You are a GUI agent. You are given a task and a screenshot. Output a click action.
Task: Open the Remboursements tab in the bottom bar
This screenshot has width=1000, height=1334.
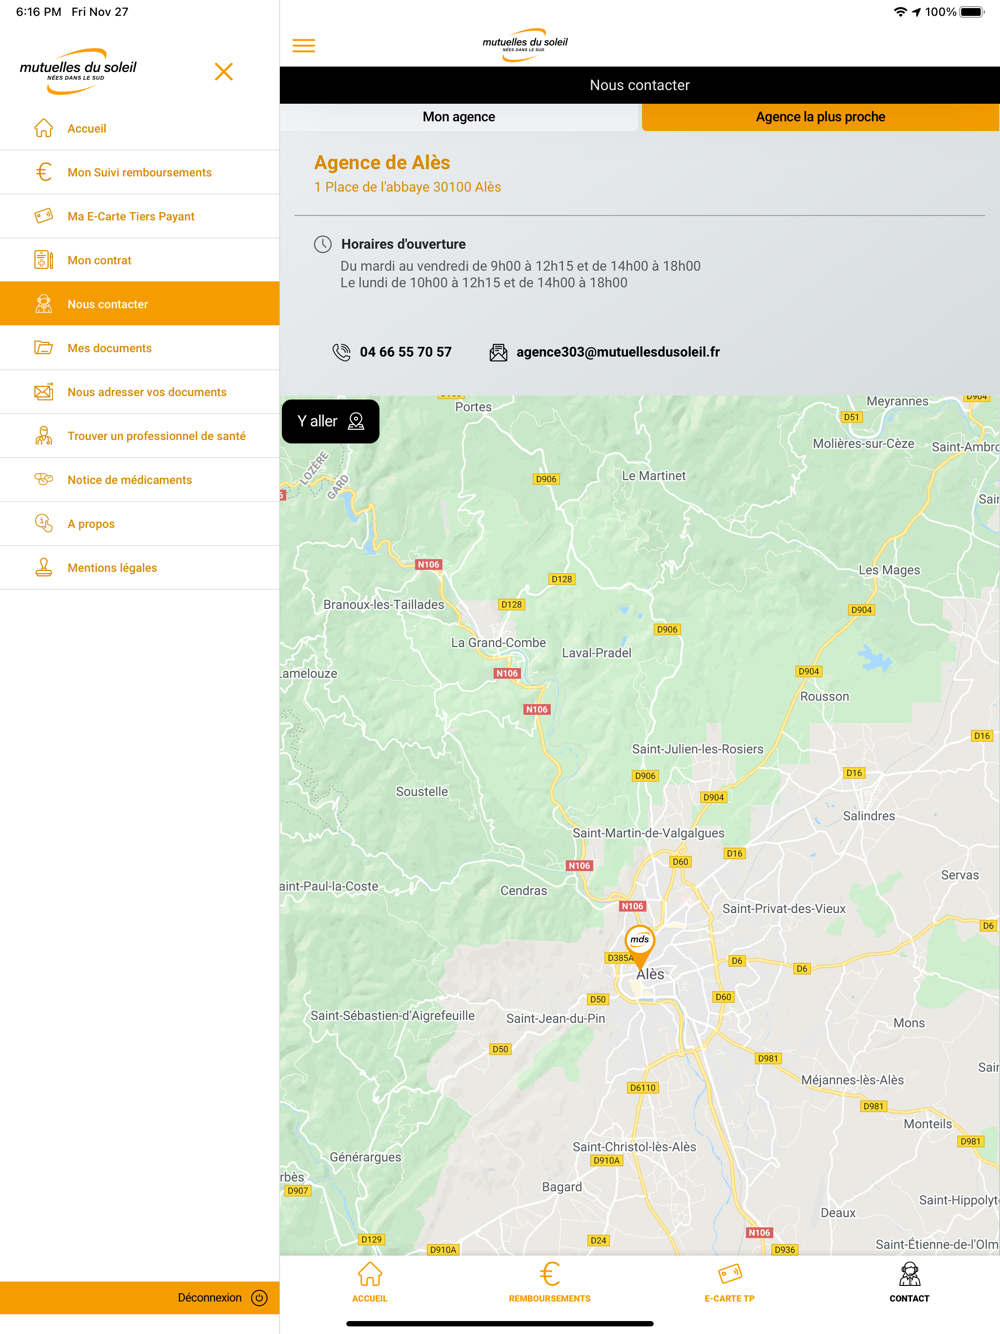(549, 1282)
